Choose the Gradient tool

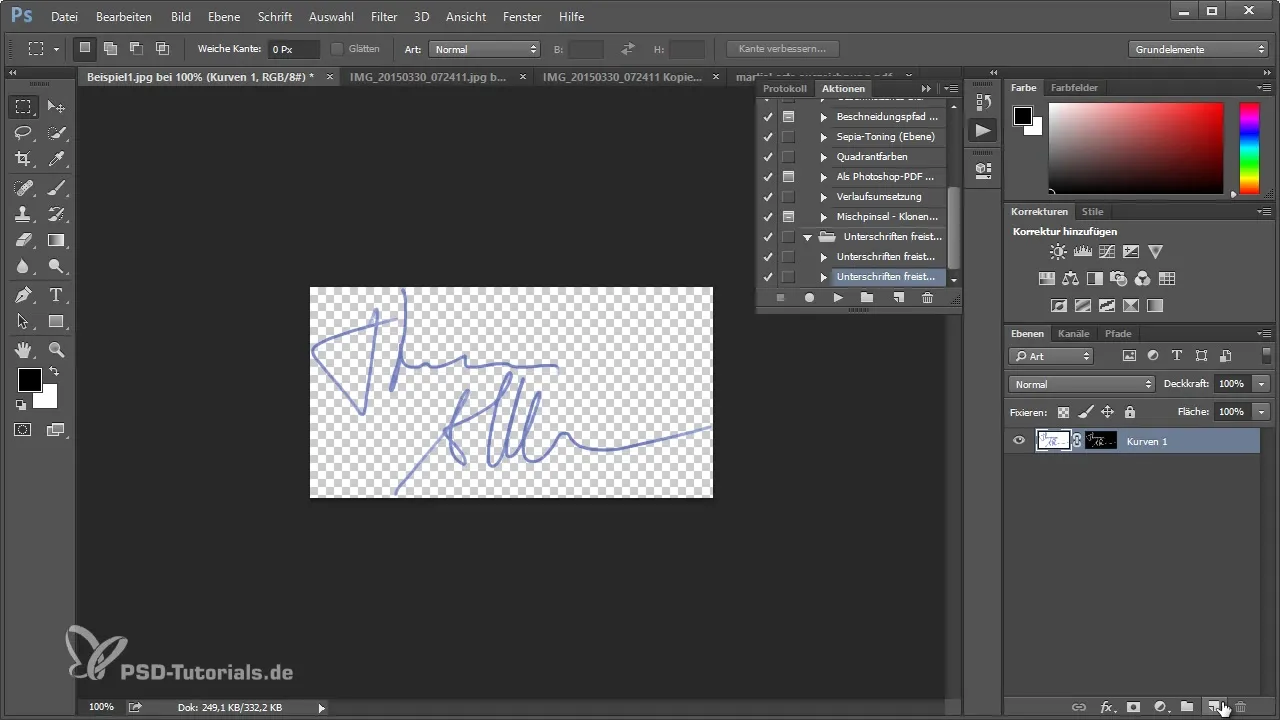point(56,240)
